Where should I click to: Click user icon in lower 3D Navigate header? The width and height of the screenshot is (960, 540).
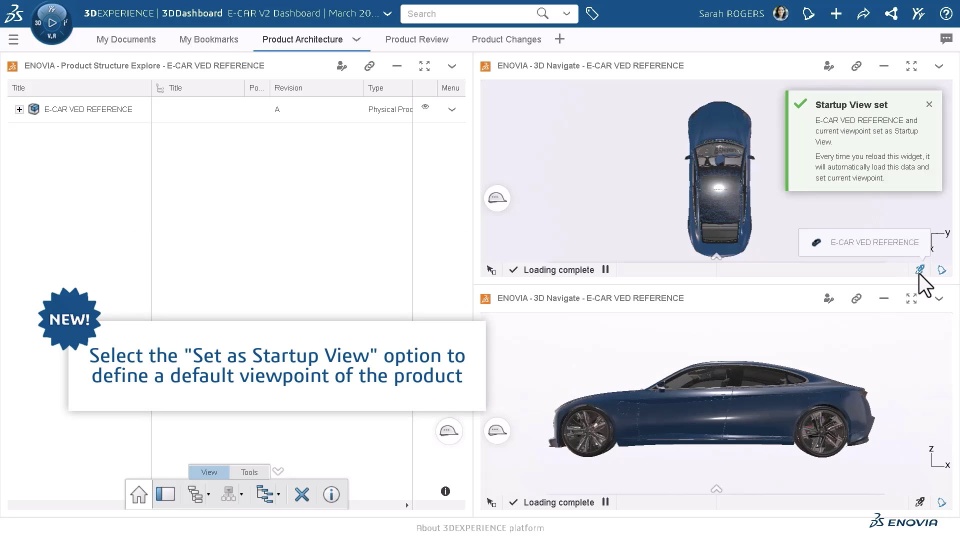click(828, 298)
